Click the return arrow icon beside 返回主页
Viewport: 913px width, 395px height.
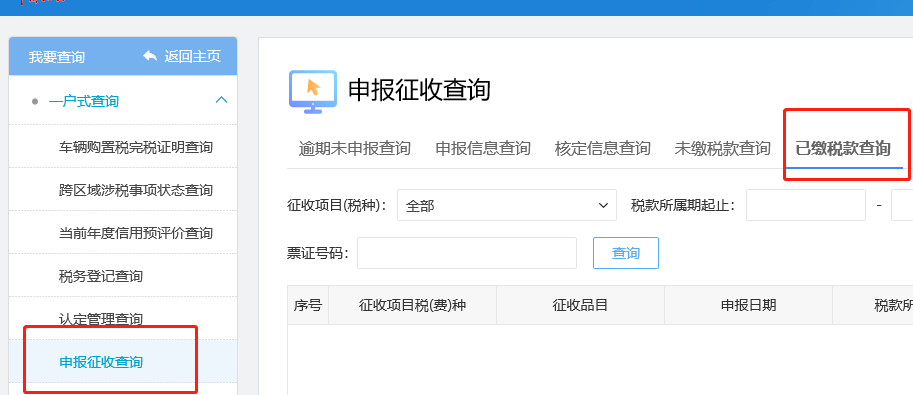(150, 56)
